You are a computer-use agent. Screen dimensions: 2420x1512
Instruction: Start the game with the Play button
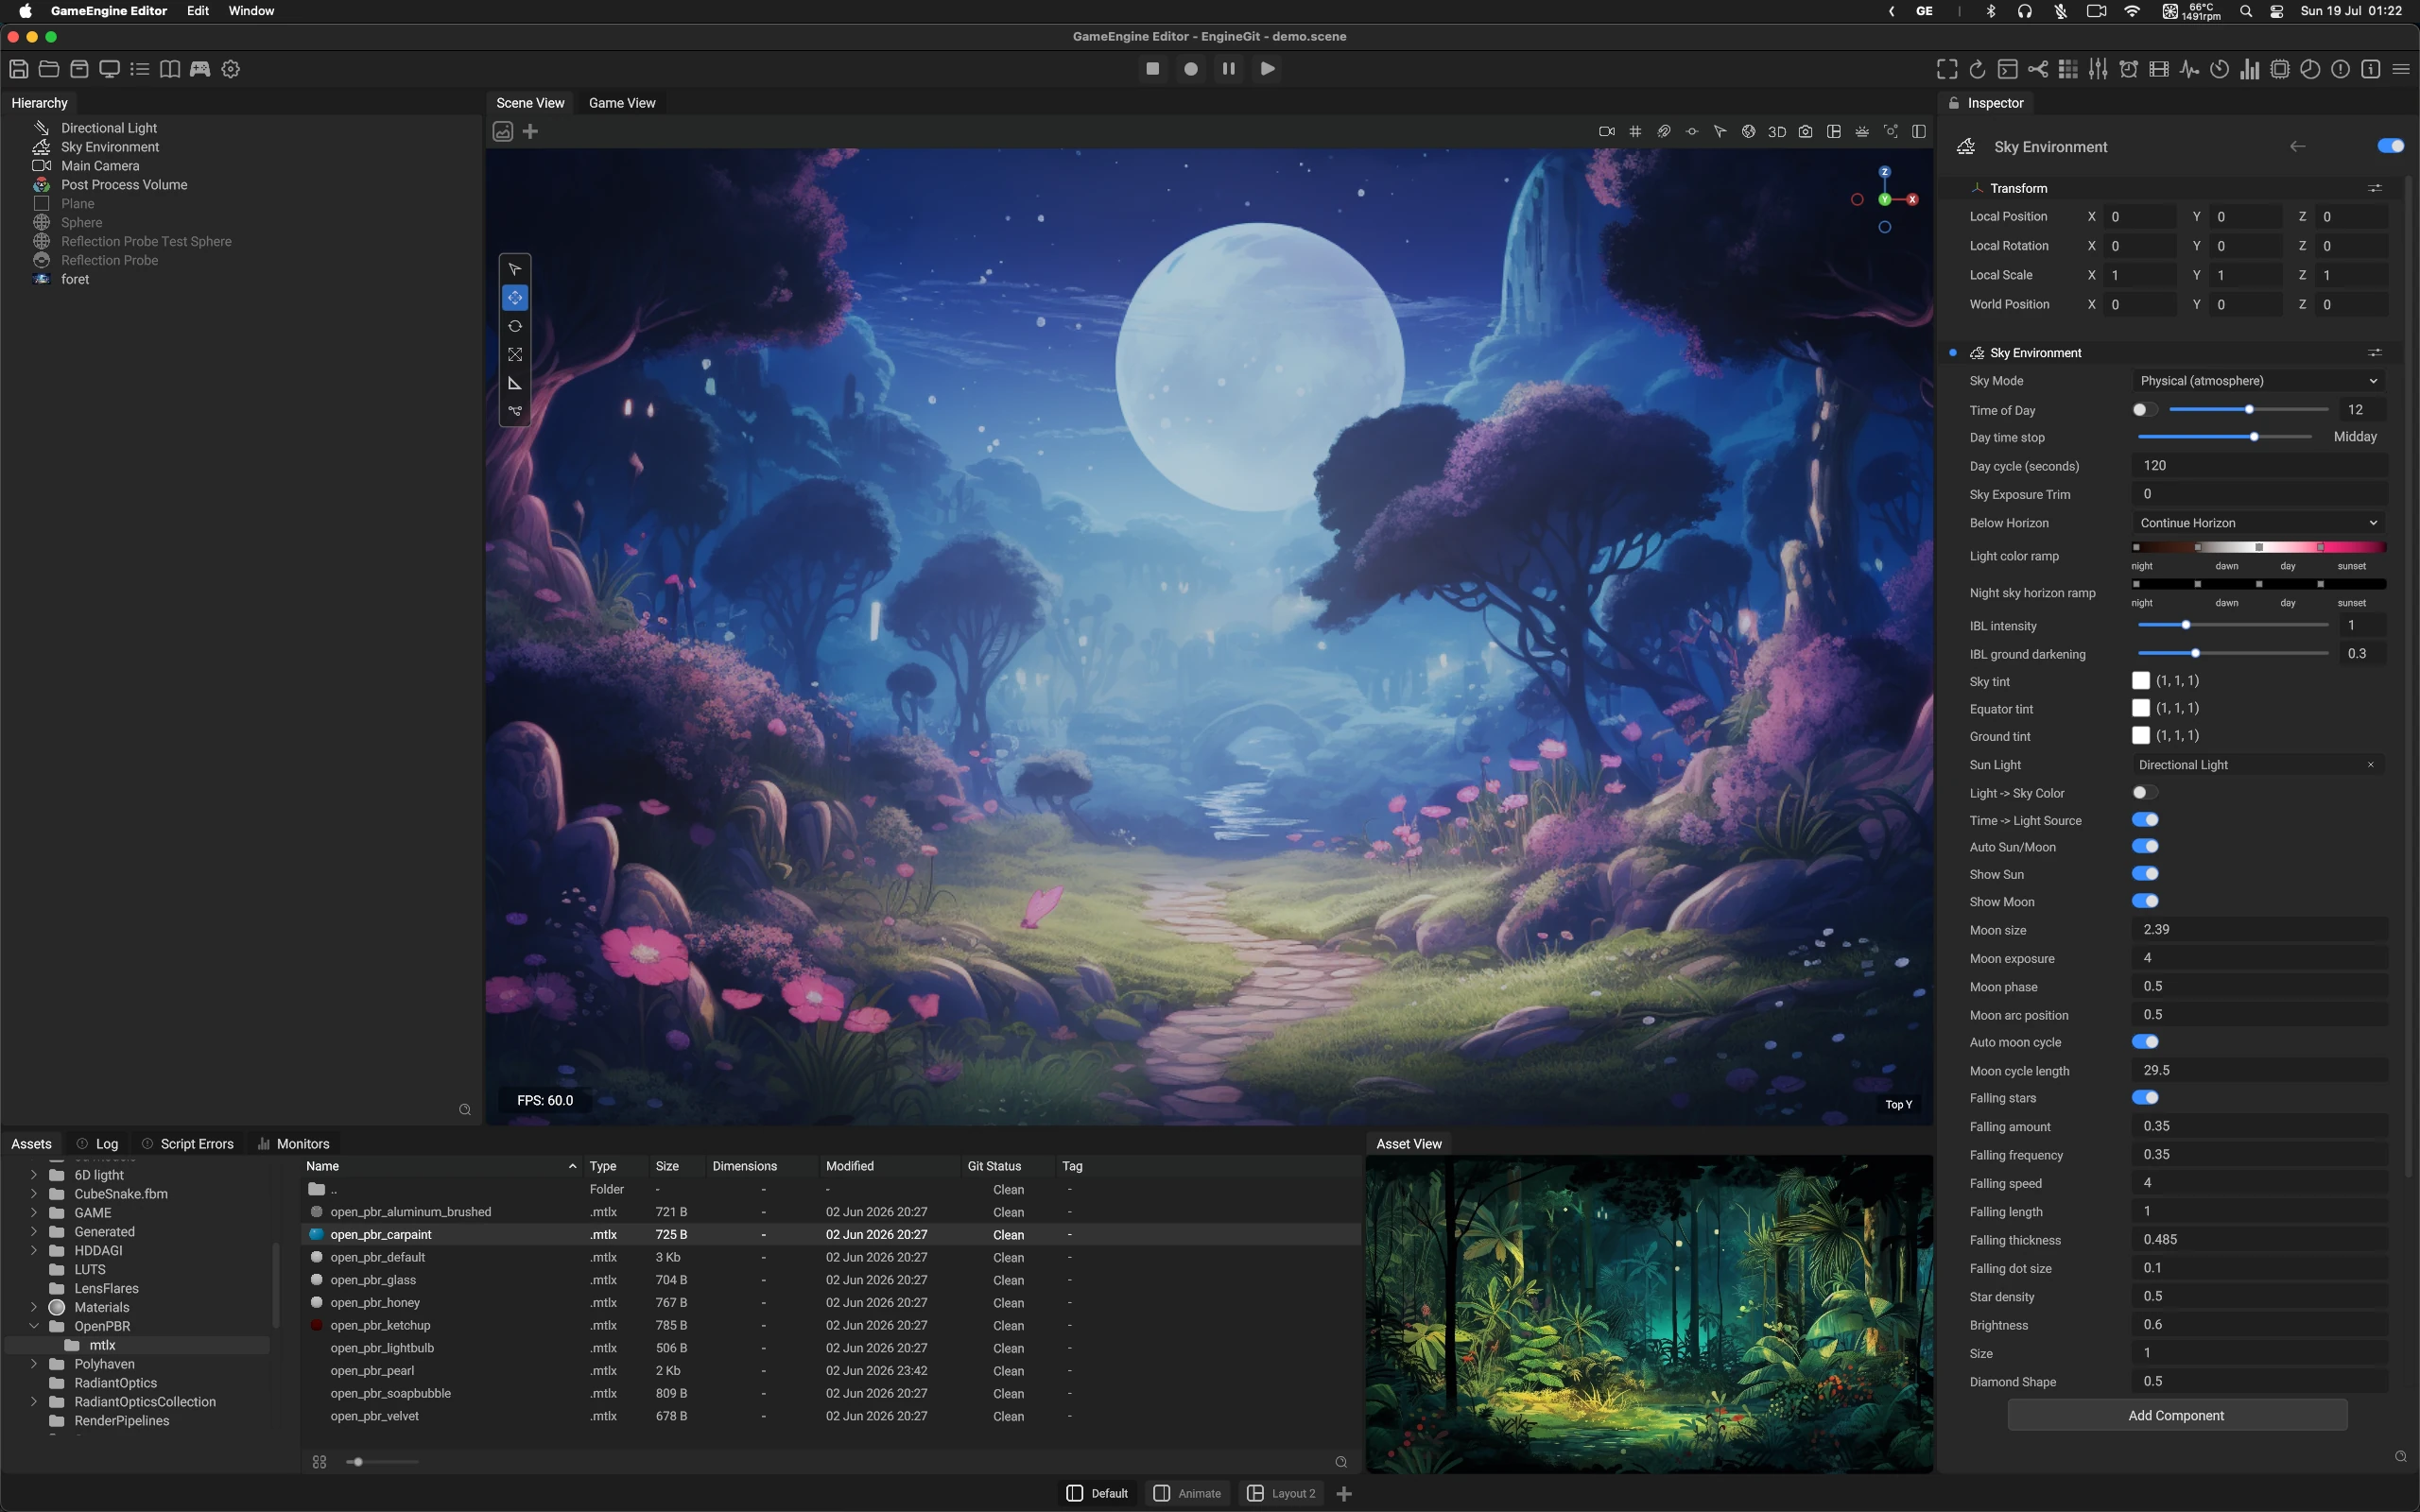pyautogui.click(x=1267, y=69)
